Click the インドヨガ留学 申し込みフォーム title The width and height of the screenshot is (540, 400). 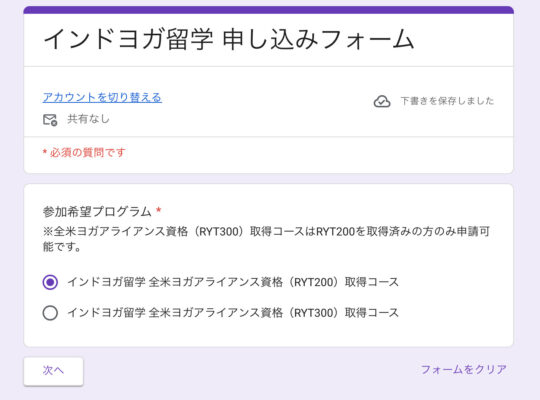[x=229, y=39]
